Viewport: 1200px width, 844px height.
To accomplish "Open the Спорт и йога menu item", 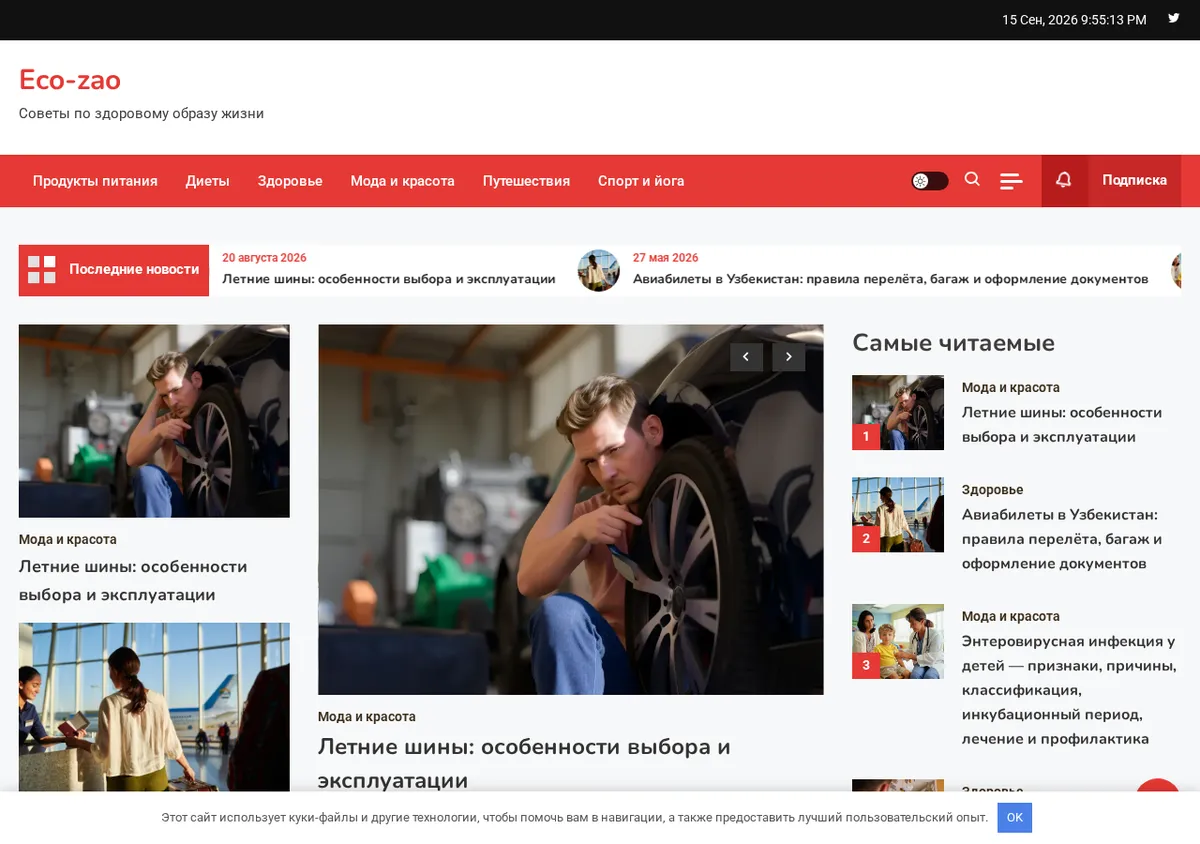I will (641, 181).
